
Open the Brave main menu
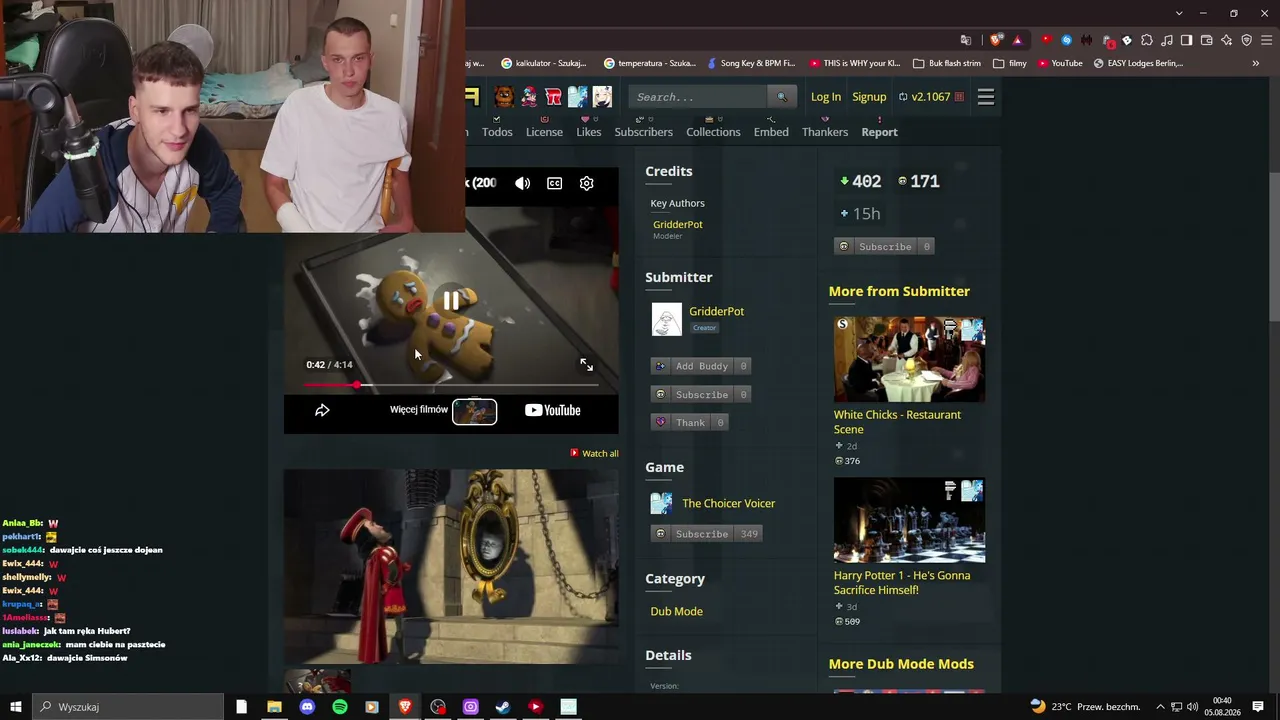(1265, 40)
